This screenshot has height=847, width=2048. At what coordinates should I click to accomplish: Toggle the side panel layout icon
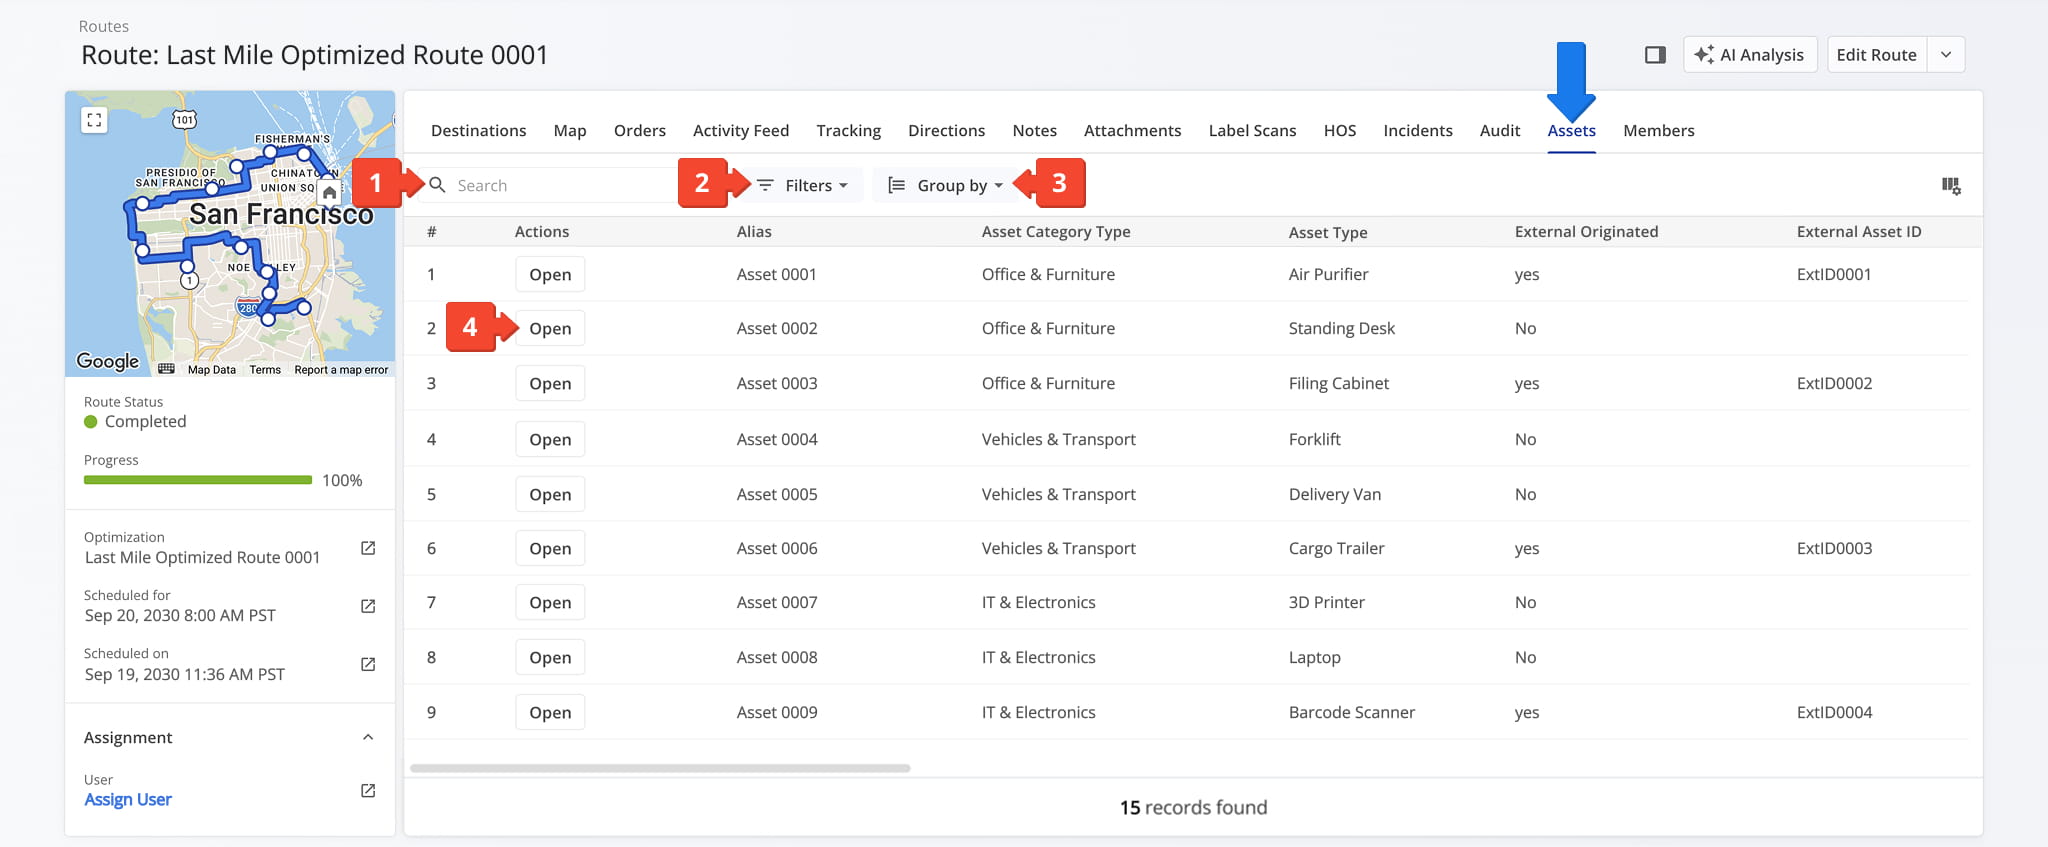click(x=1655, y=55)
